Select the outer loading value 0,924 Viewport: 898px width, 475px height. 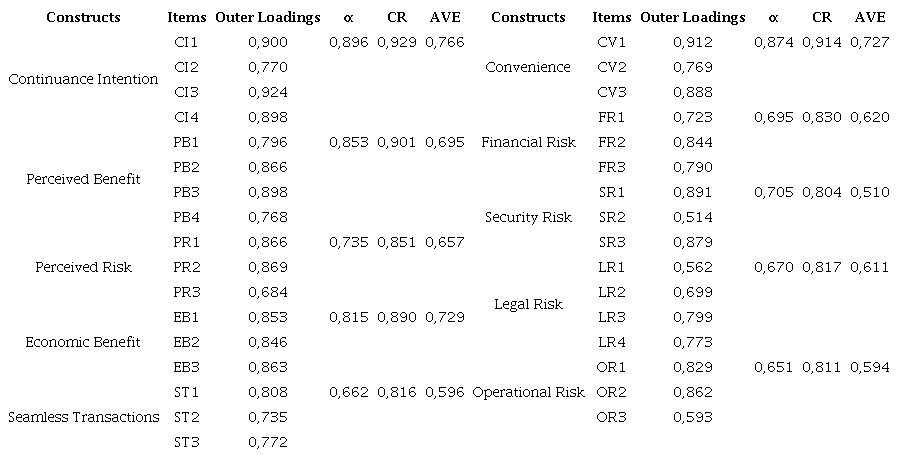(267, 92)
